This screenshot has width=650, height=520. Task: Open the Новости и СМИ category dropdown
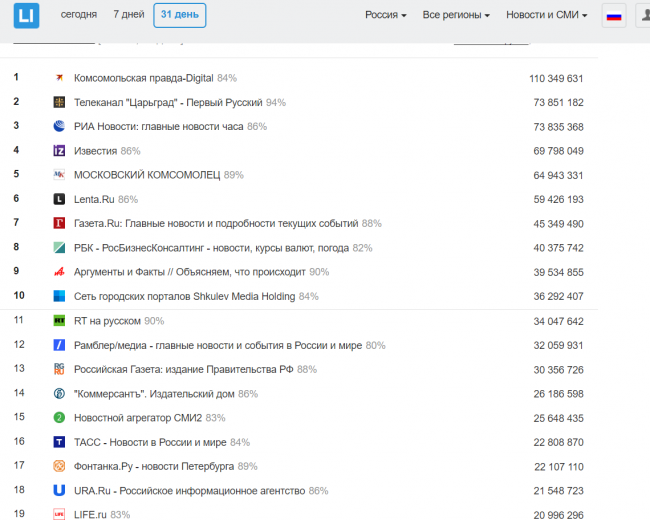click(546, 15)
